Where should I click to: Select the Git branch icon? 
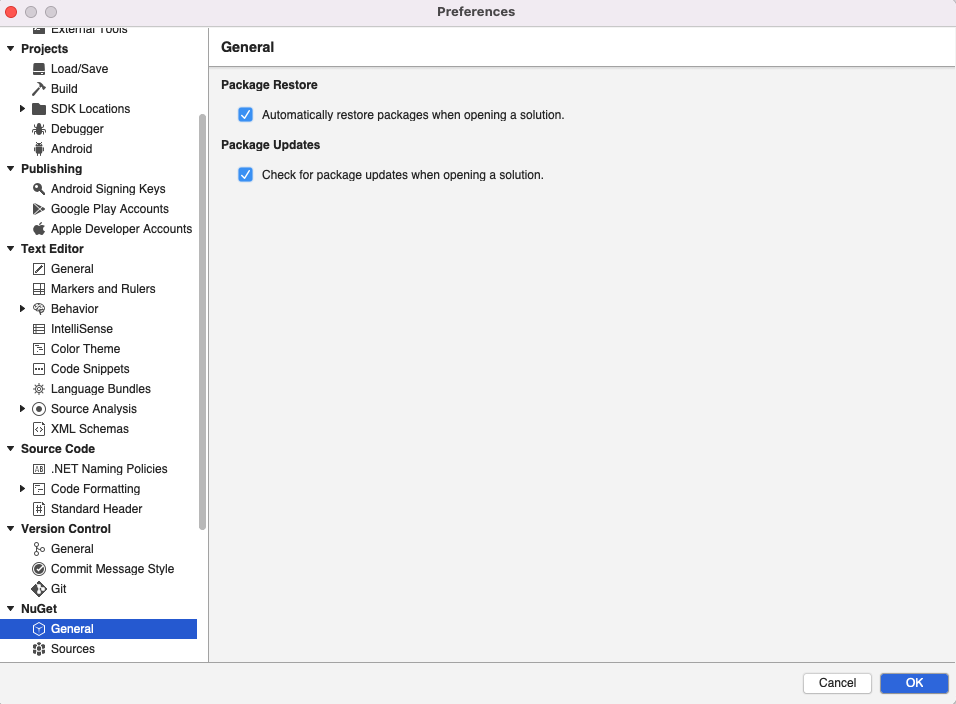click(37, 588)
